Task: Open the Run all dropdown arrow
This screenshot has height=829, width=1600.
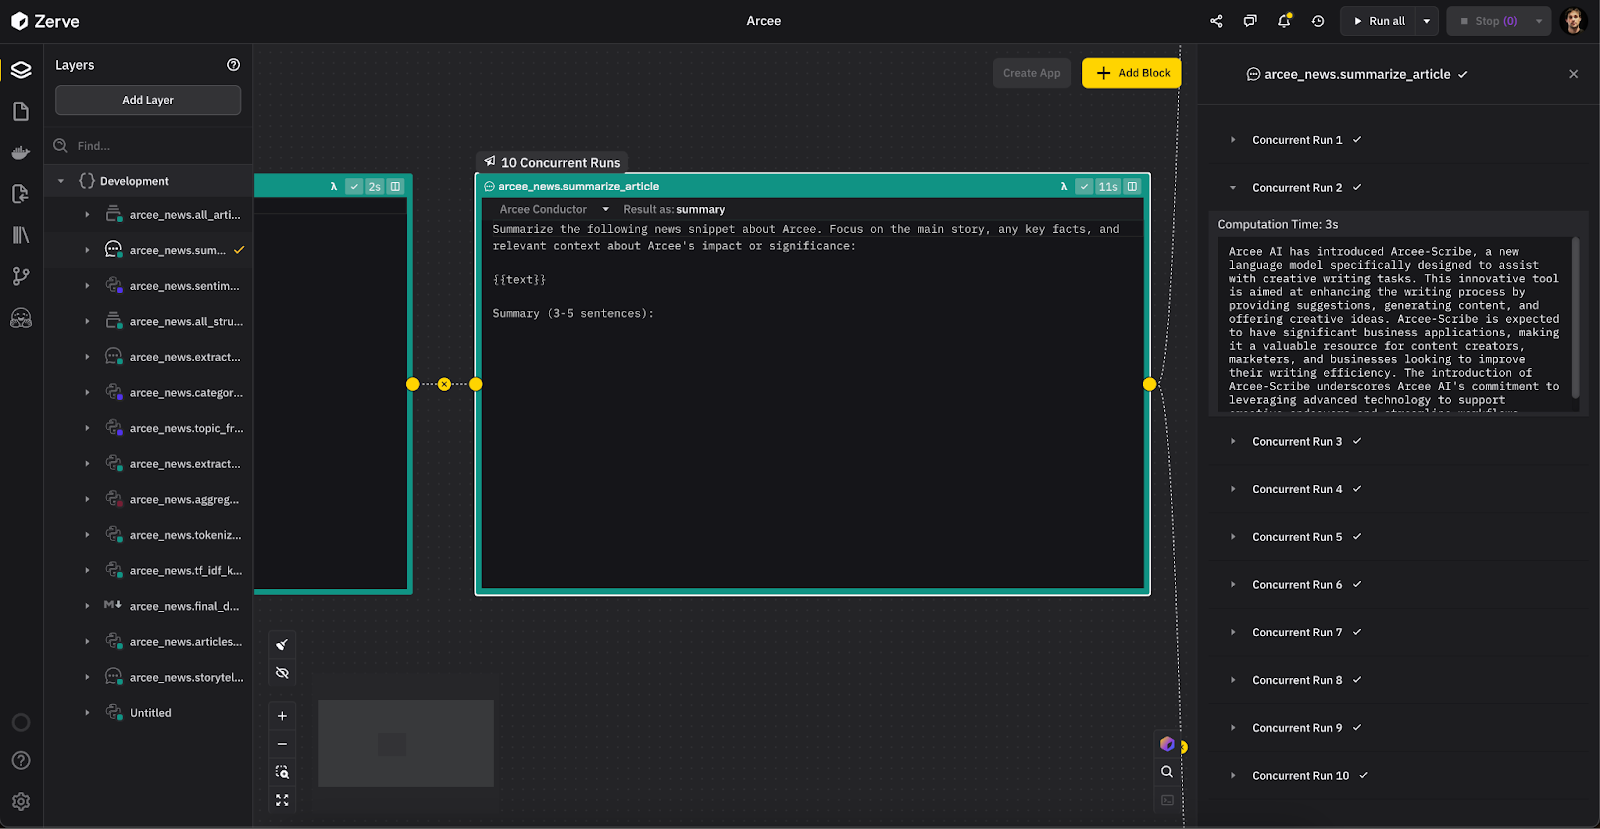Action: [1427, 21]
